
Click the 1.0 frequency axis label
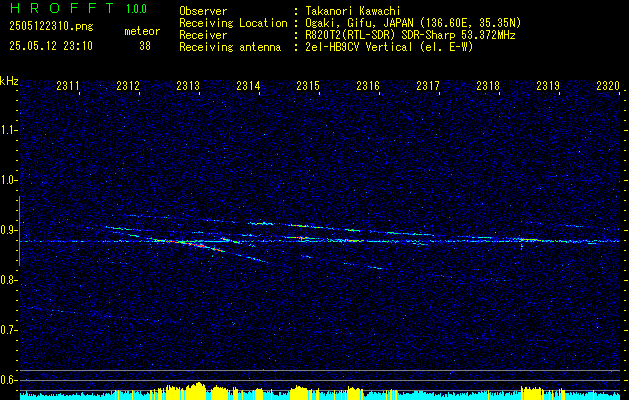tap(9, 181)
